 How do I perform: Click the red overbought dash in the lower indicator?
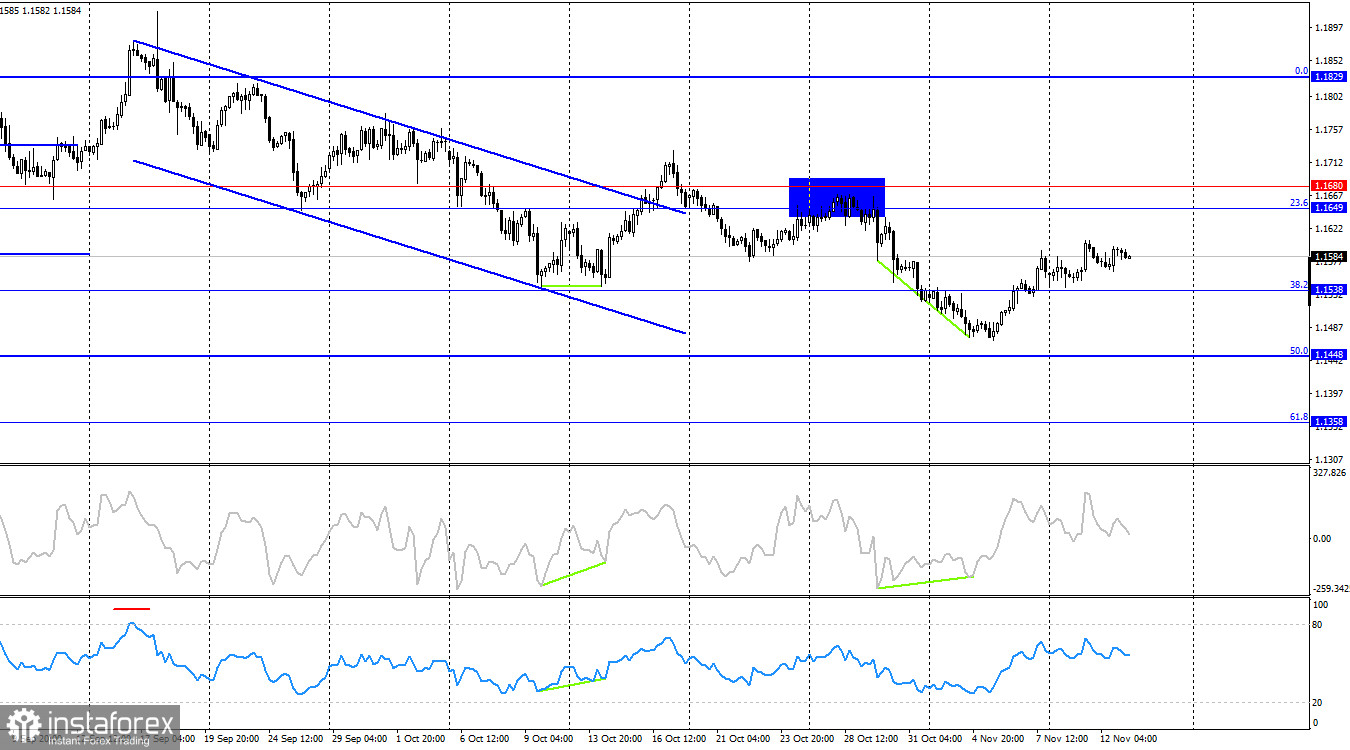(131, 607)
